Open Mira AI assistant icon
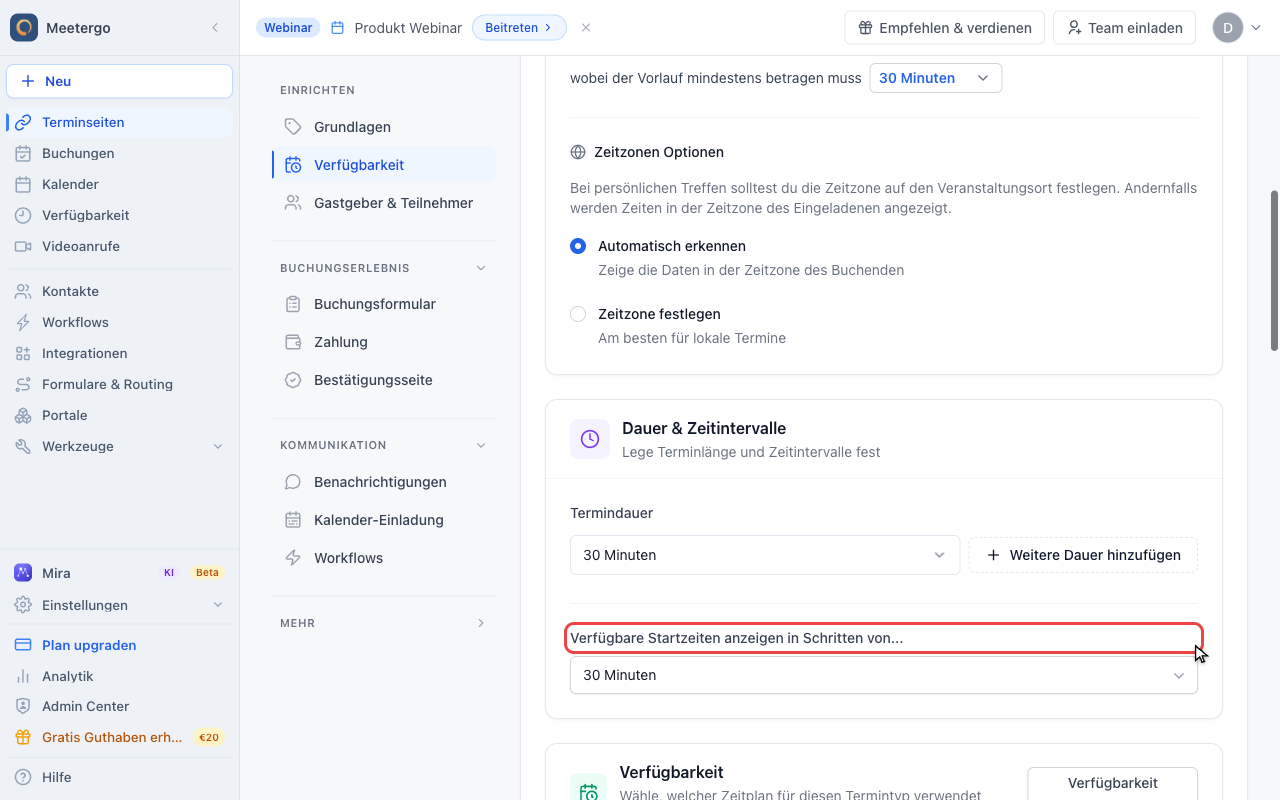This screenshot has width=1280, height=800. pyautogui.click(x=23, y=573)
